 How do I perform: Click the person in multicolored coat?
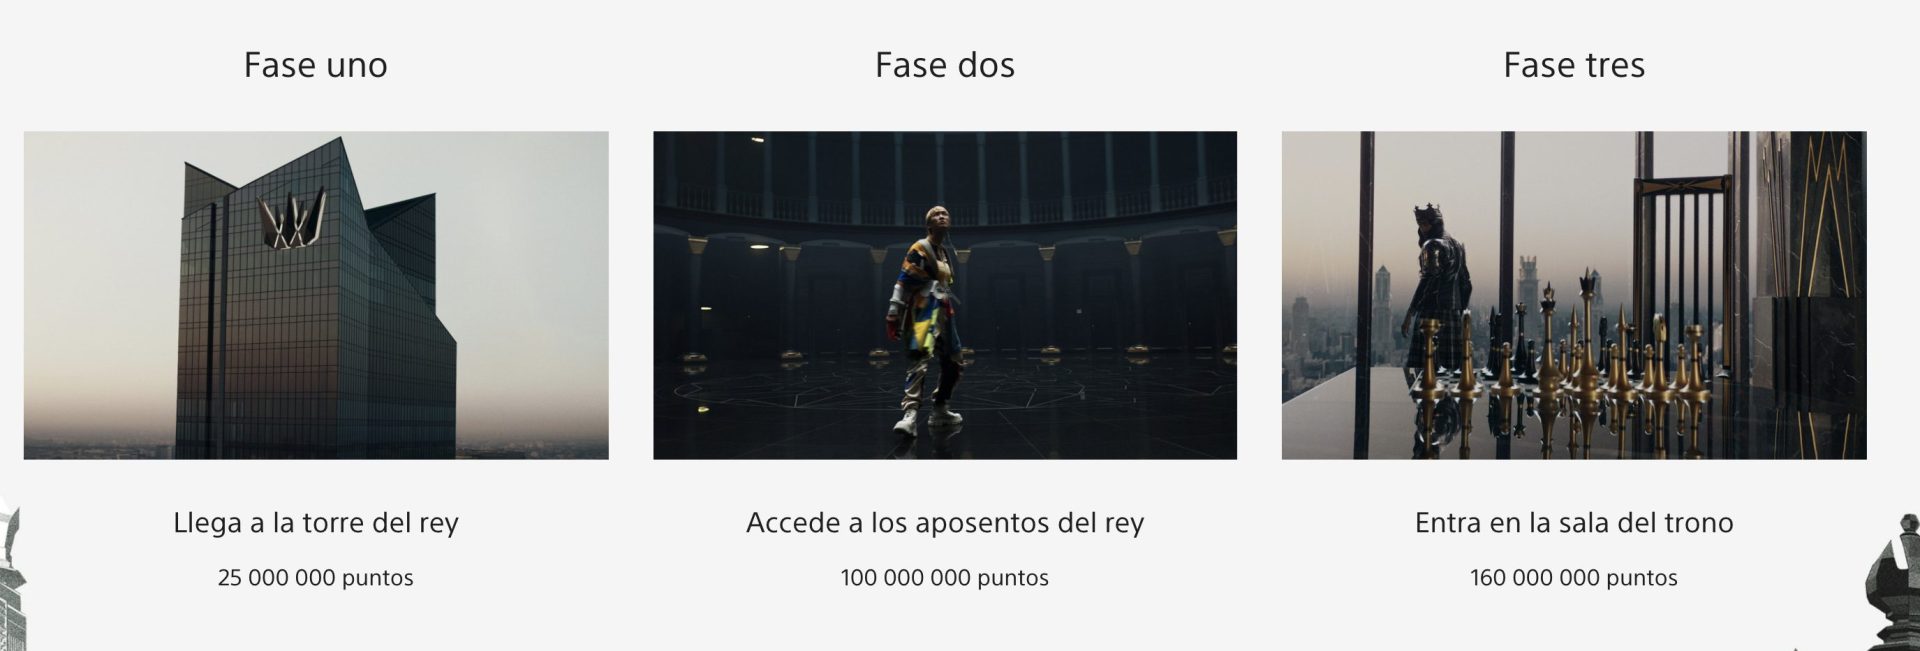[x=927, y=320]
